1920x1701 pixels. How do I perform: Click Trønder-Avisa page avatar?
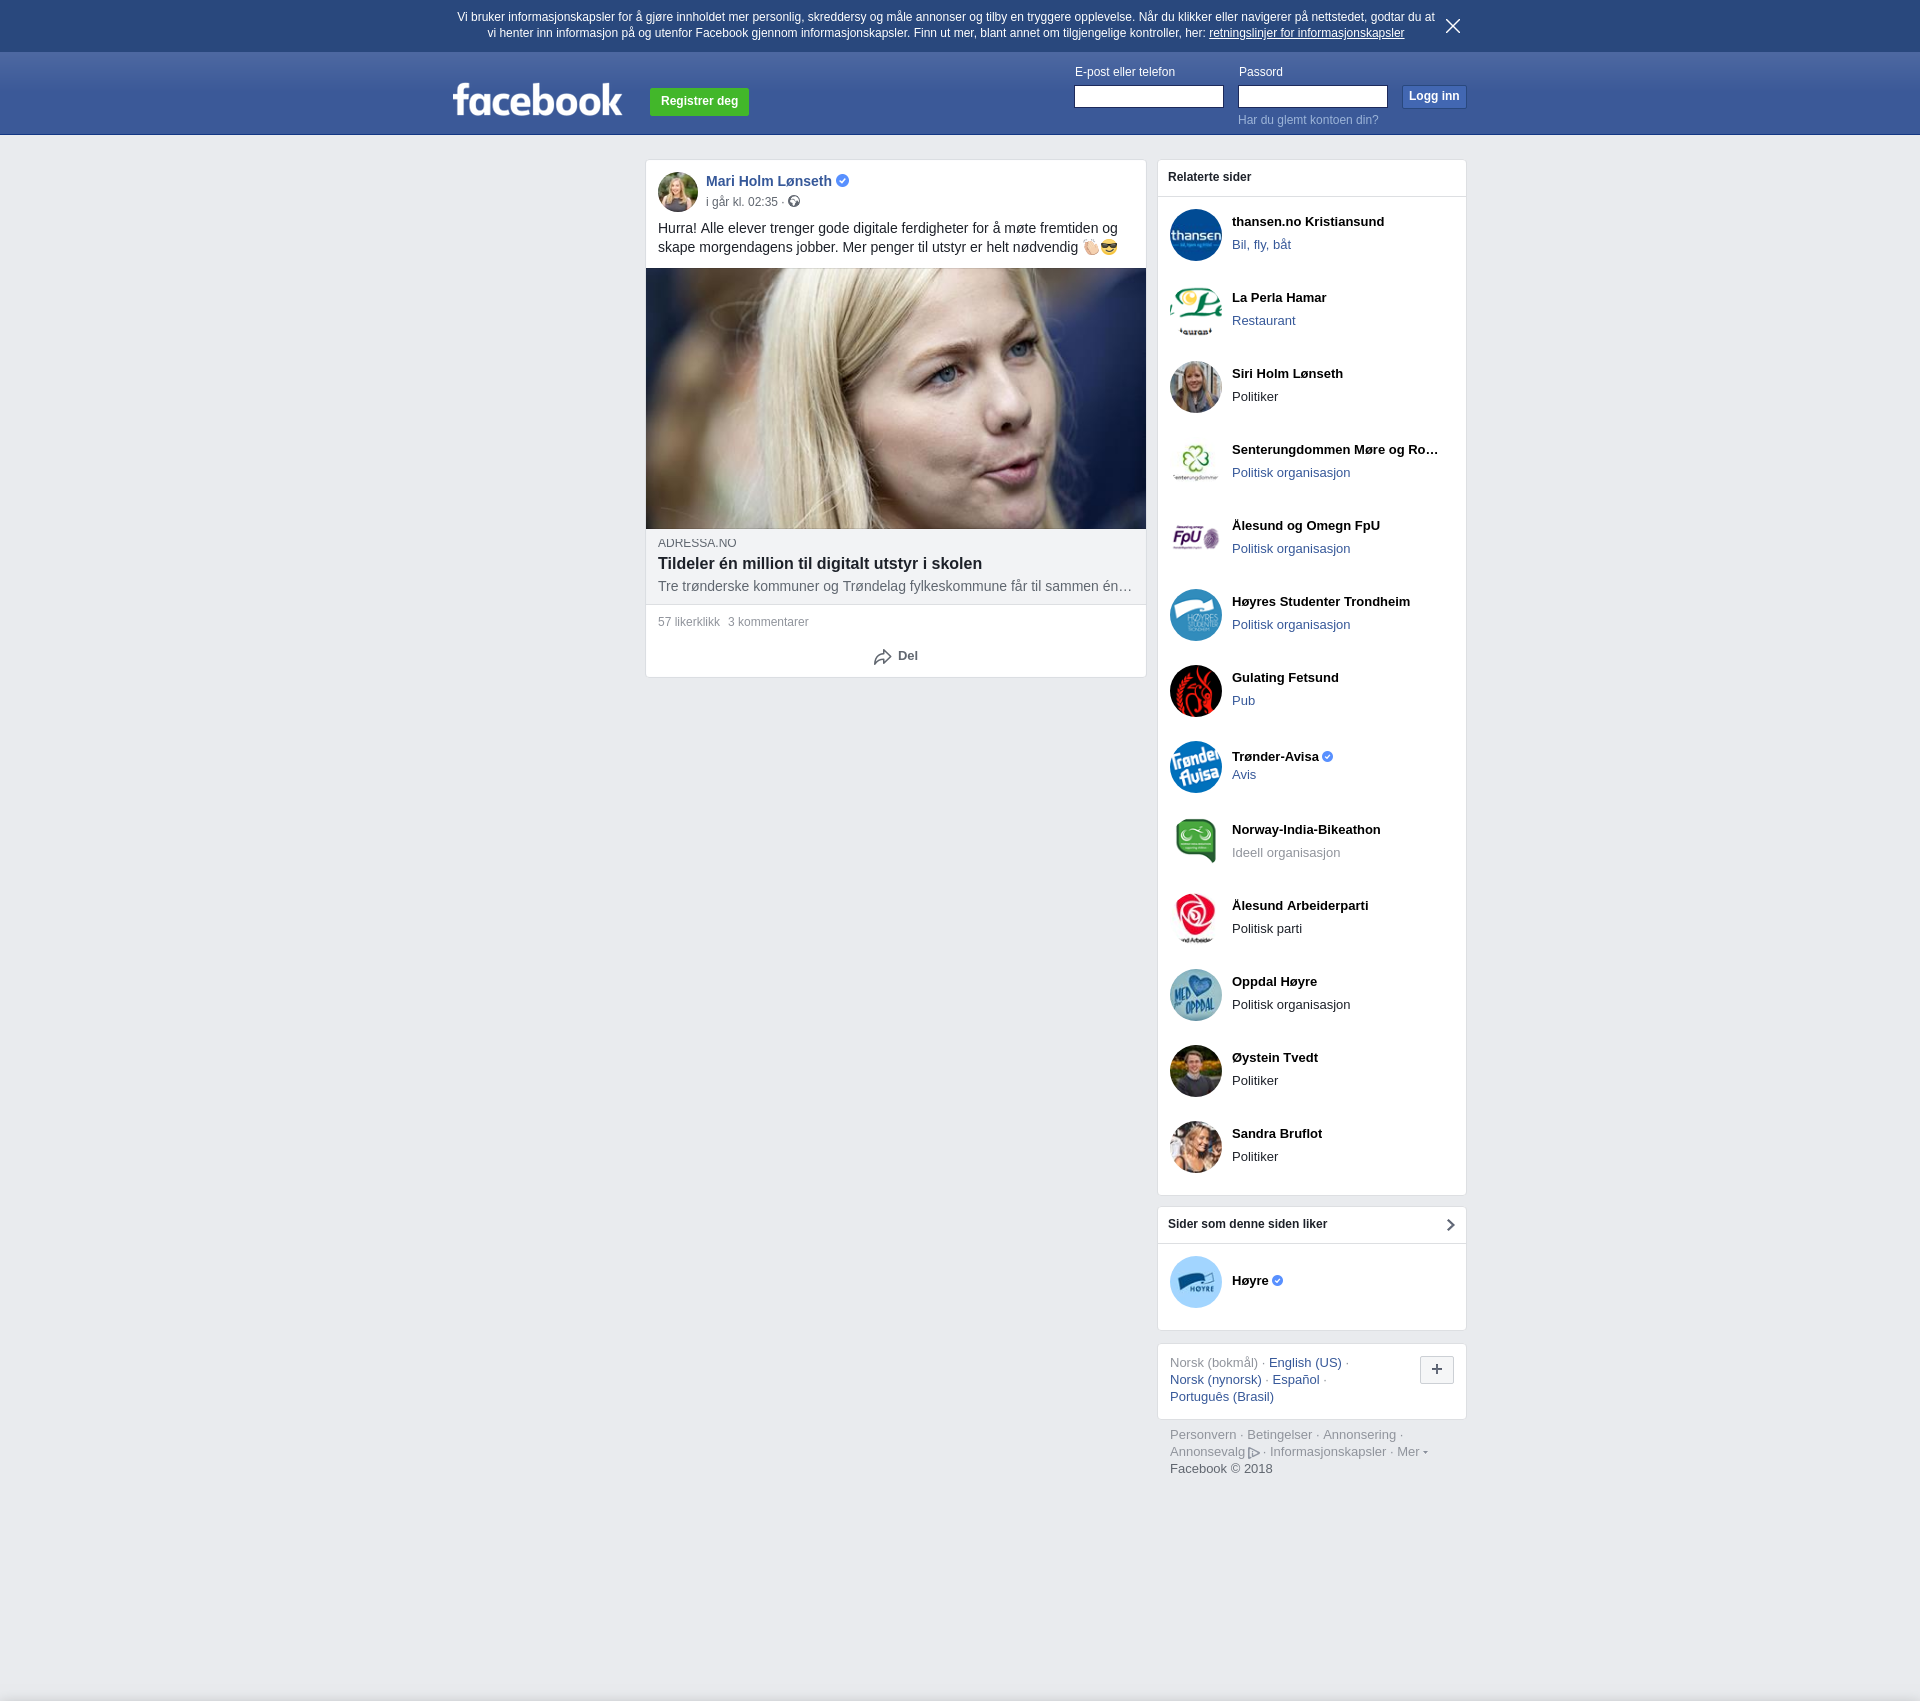(1195, 767)
